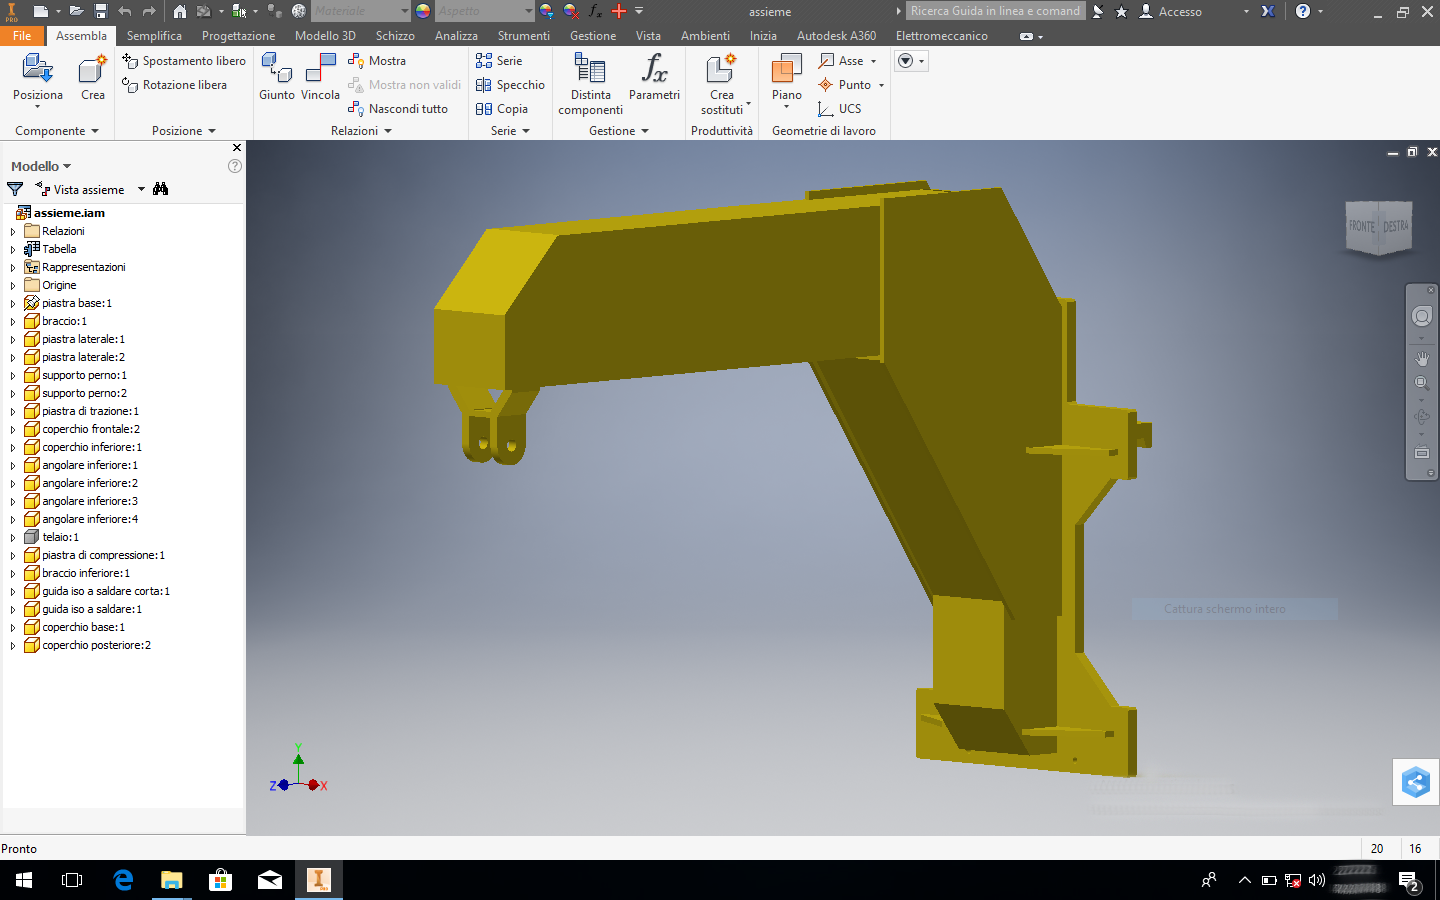Click the share A360 icon in viewport corner
The width and height of the screenshot is (1440, 900).
tap(1416, 782)
